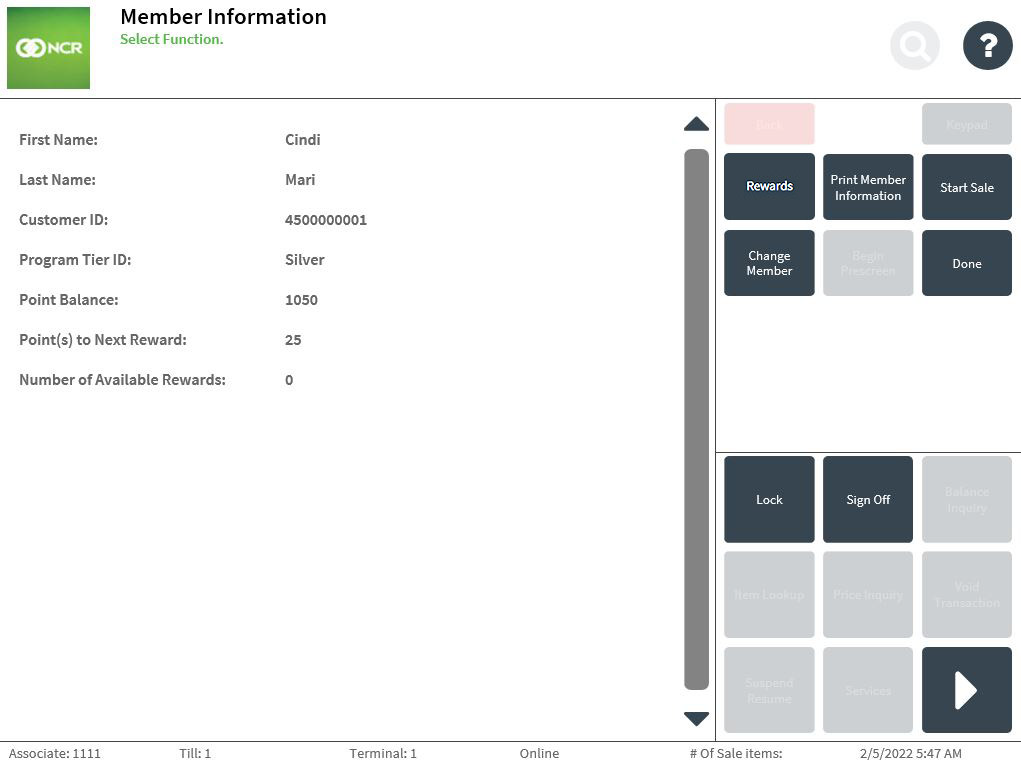Open the member Rewards
The width and height of the screenshot is (1021, 765).
769,187
